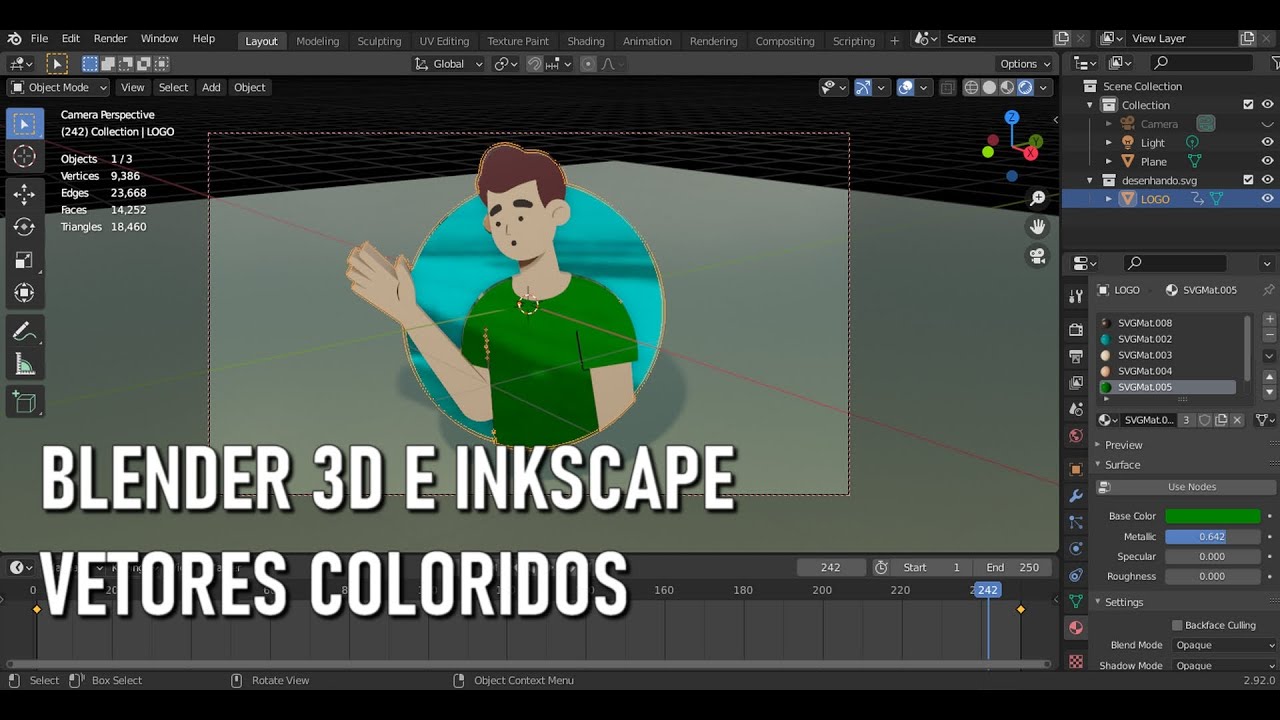Click the Blender logo menu icon
The image size is (1280, 720).
pyautogui.click(x=14, y=39)
